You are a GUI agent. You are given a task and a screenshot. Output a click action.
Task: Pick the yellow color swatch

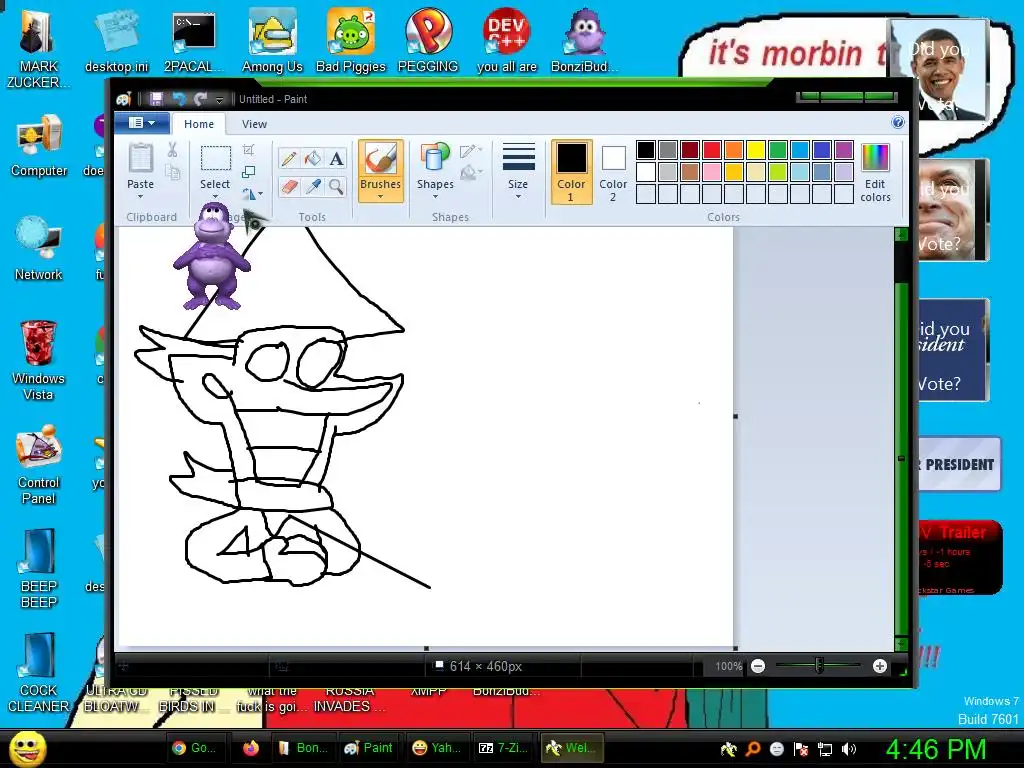pyautogui.click(x=756, y=150)
